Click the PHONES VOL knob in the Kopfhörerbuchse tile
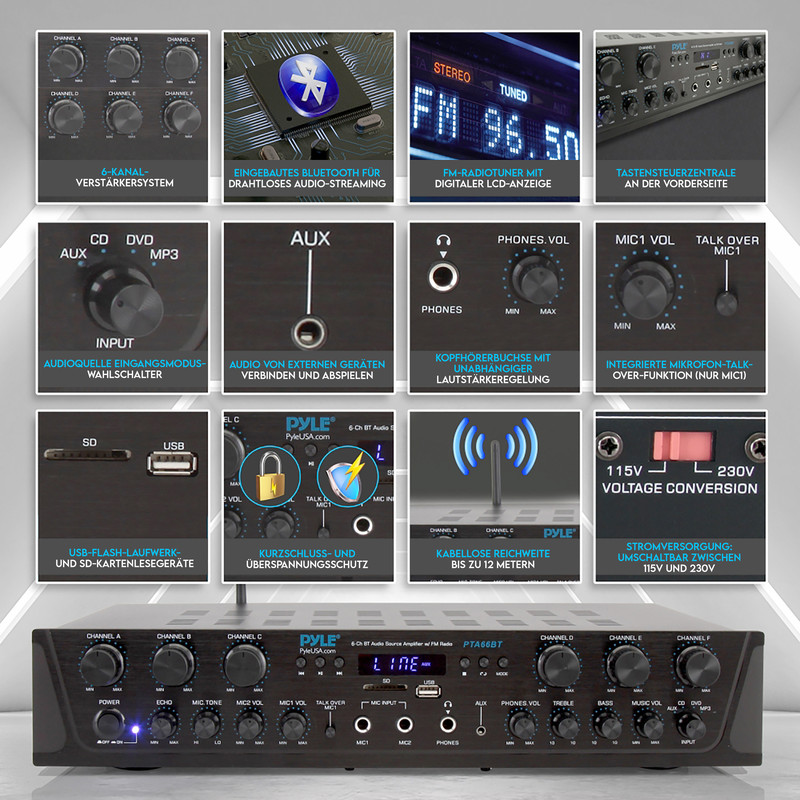800x800 pixels. [x=534, y=279]
